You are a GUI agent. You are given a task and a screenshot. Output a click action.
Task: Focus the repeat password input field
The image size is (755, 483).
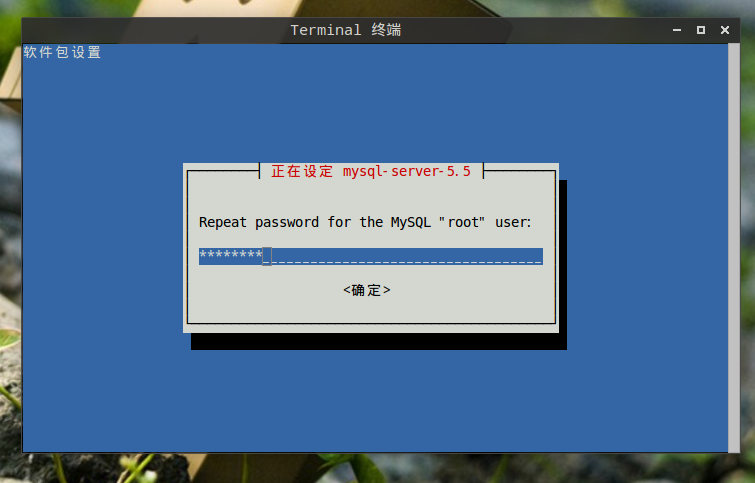coord(371,256)
